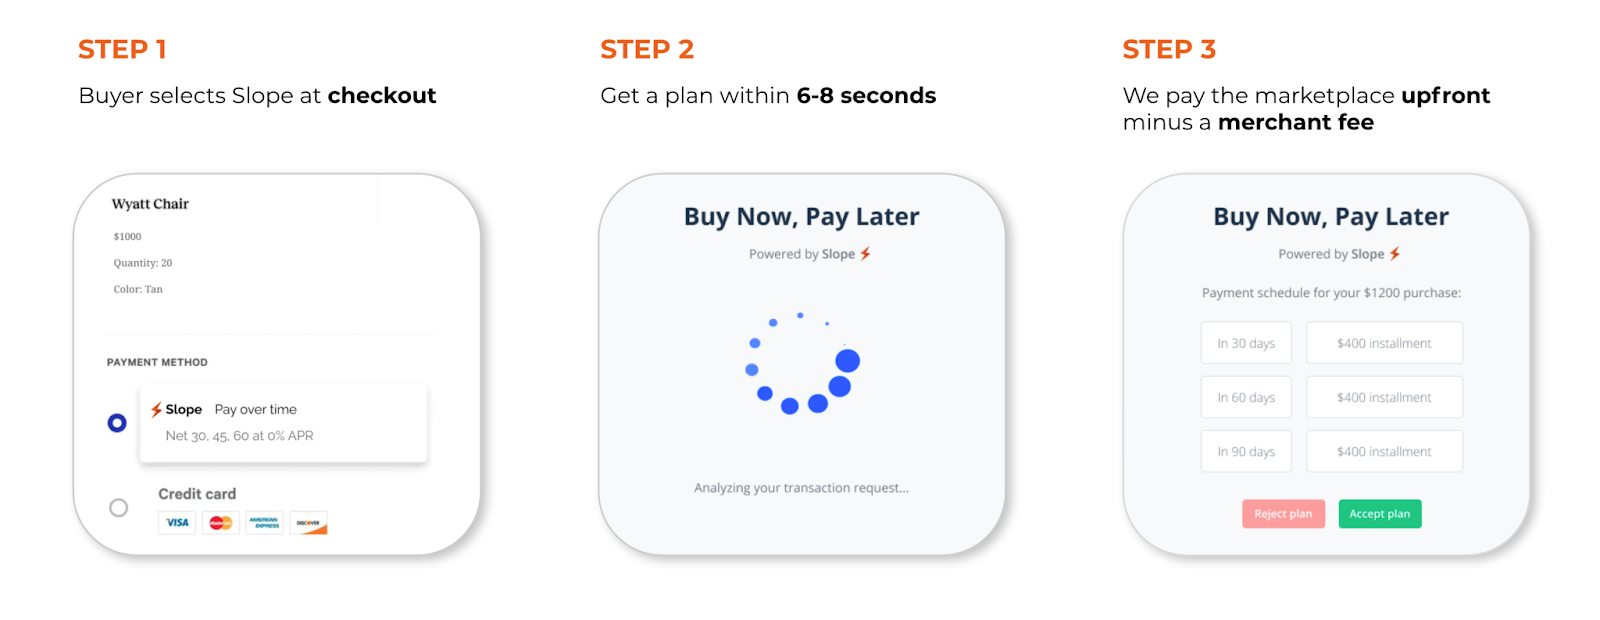Click the blue loading spinner
This screenshot has height=620, width=1600.
click(803, 362)
